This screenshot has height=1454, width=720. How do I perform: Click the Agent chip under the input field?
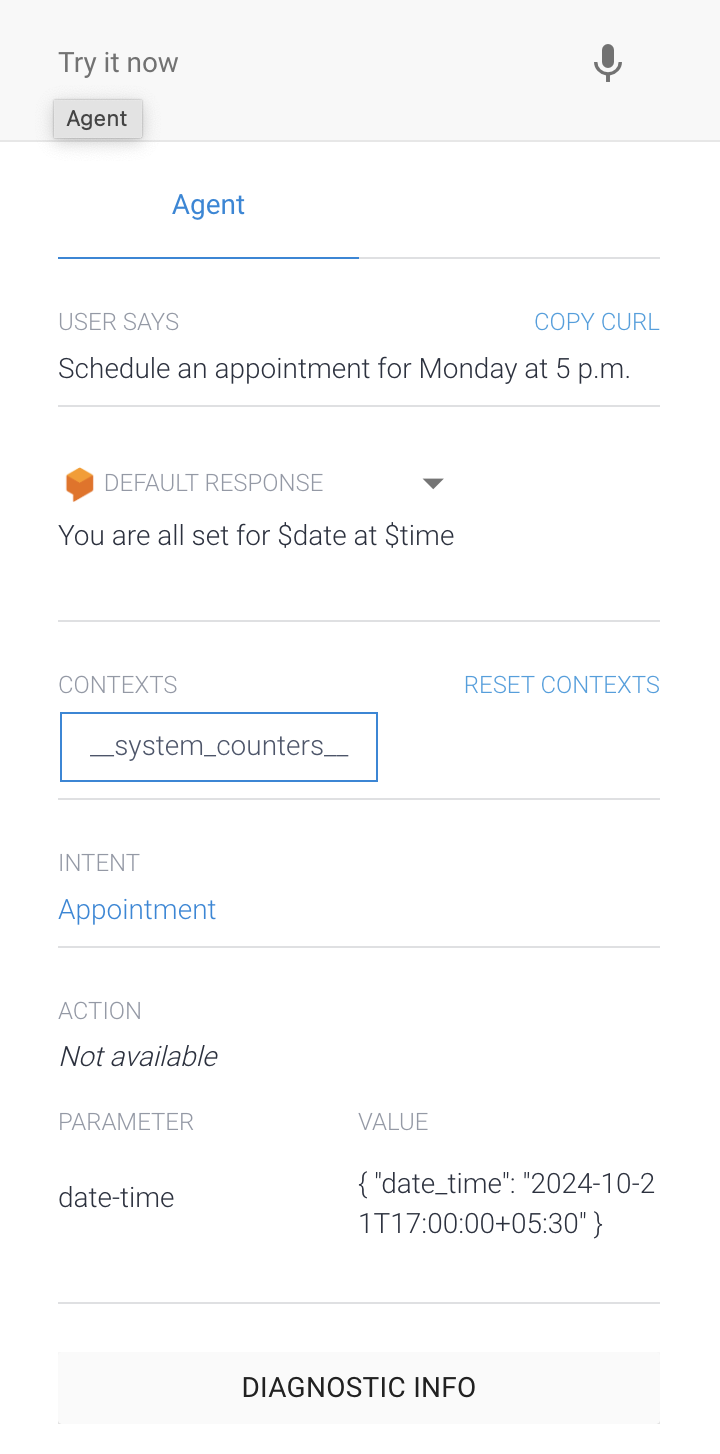[97, 118]
